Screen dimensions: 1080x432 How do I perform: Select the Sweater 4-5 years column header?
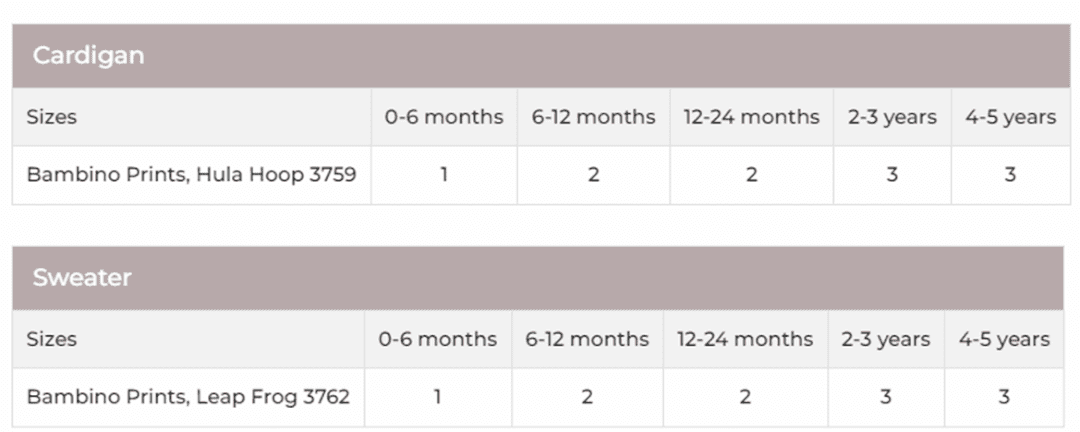pos(1004,339)
